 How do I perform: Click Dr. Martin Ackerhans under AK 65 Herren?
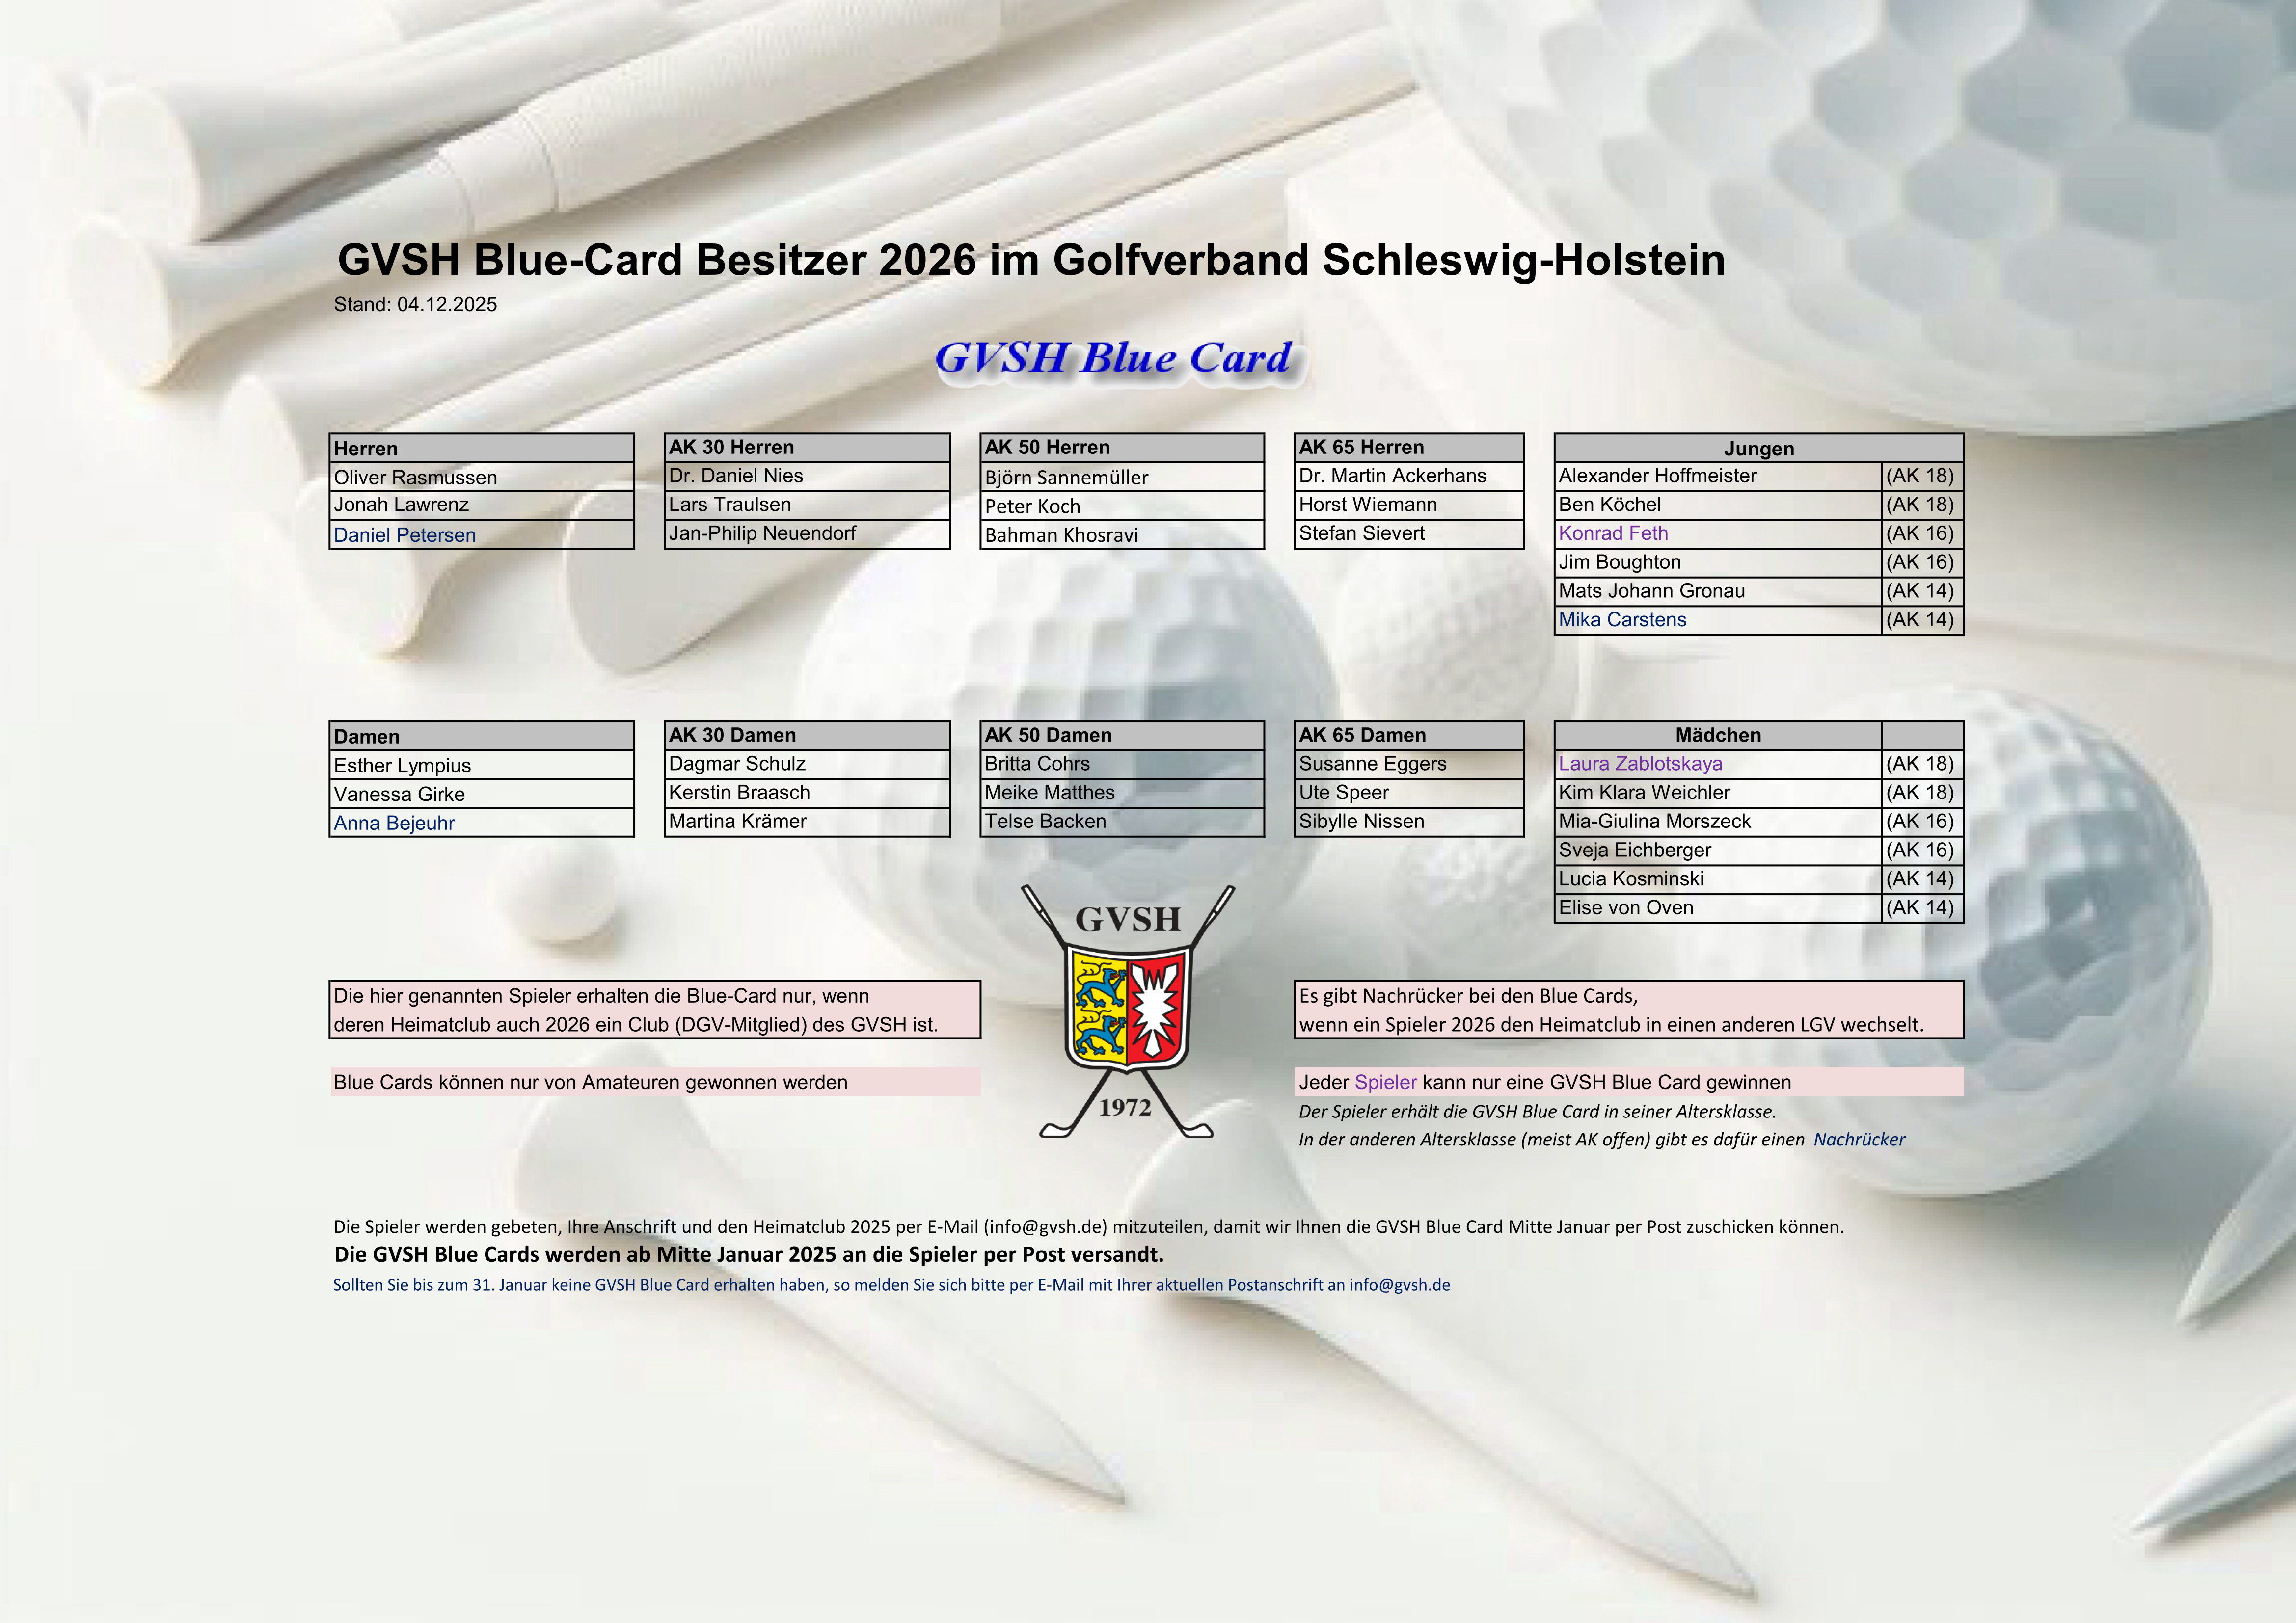click(x=1392, y=476)
